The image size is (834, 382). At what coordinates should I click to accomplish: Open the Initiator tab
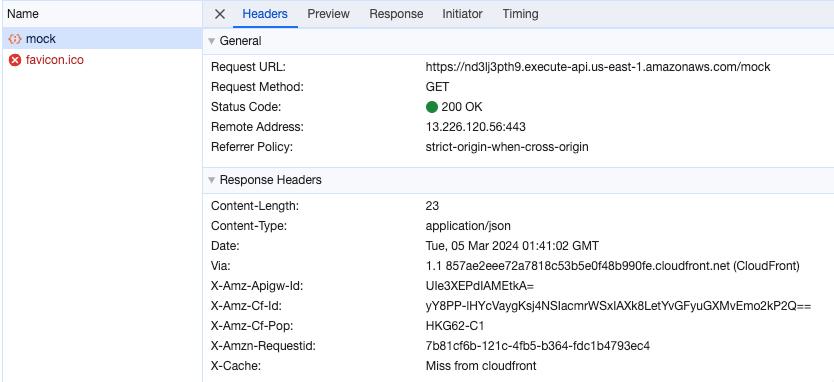[462, 14]
